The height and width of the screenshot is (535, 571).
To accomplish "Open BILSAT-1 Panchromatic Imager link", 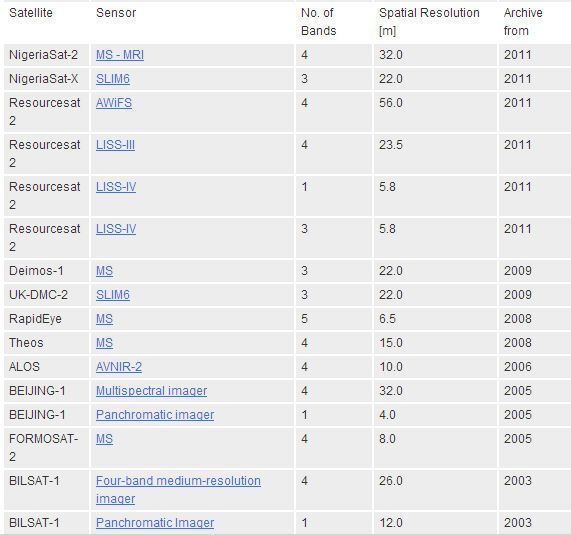I will pos(155,523).
